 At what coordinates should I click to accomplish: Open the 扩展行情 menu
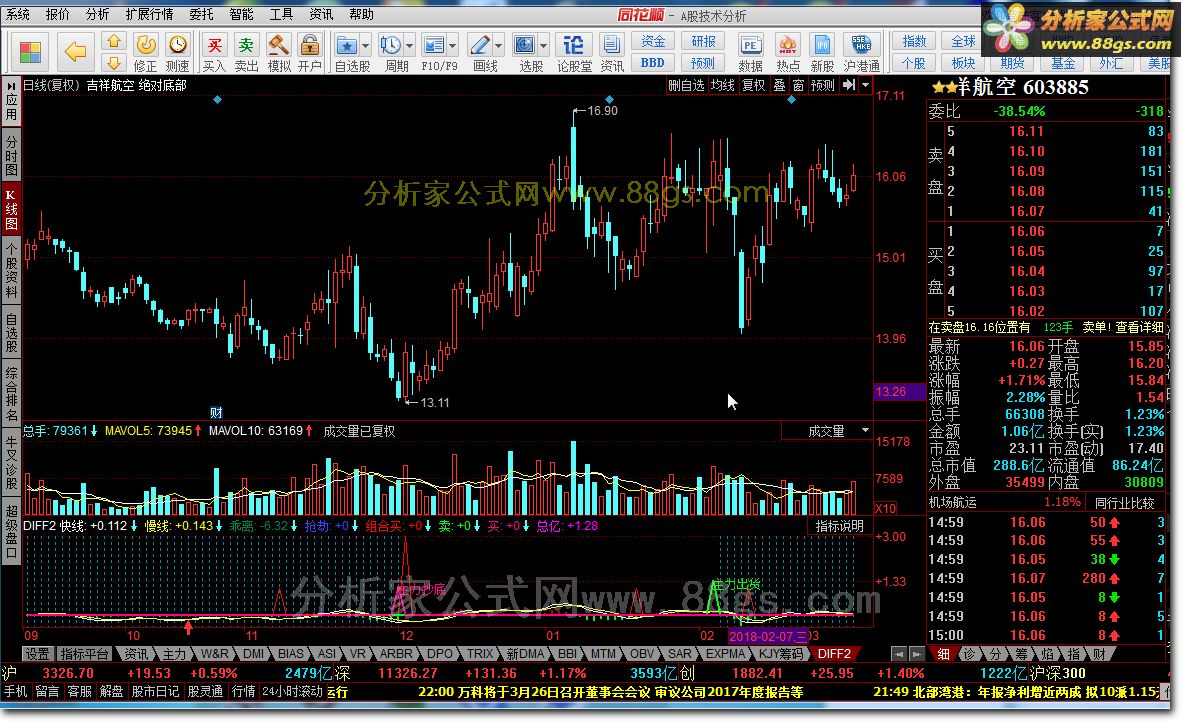(x=149, y=14)
